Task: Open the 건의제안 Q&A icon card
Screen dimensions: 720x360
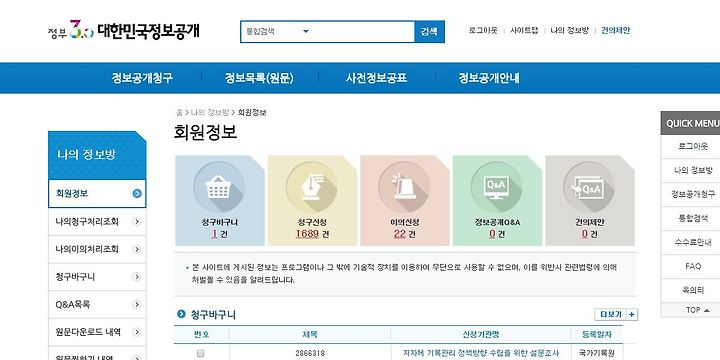Action: (590, 200)
